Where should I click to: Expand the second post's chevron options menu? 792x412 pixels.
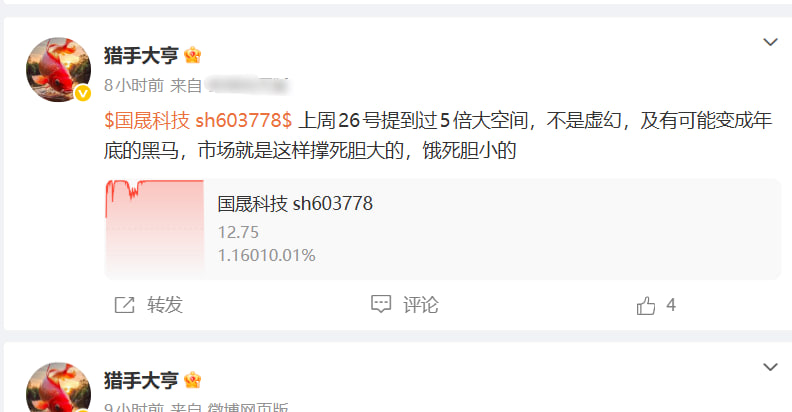point(770,367)
